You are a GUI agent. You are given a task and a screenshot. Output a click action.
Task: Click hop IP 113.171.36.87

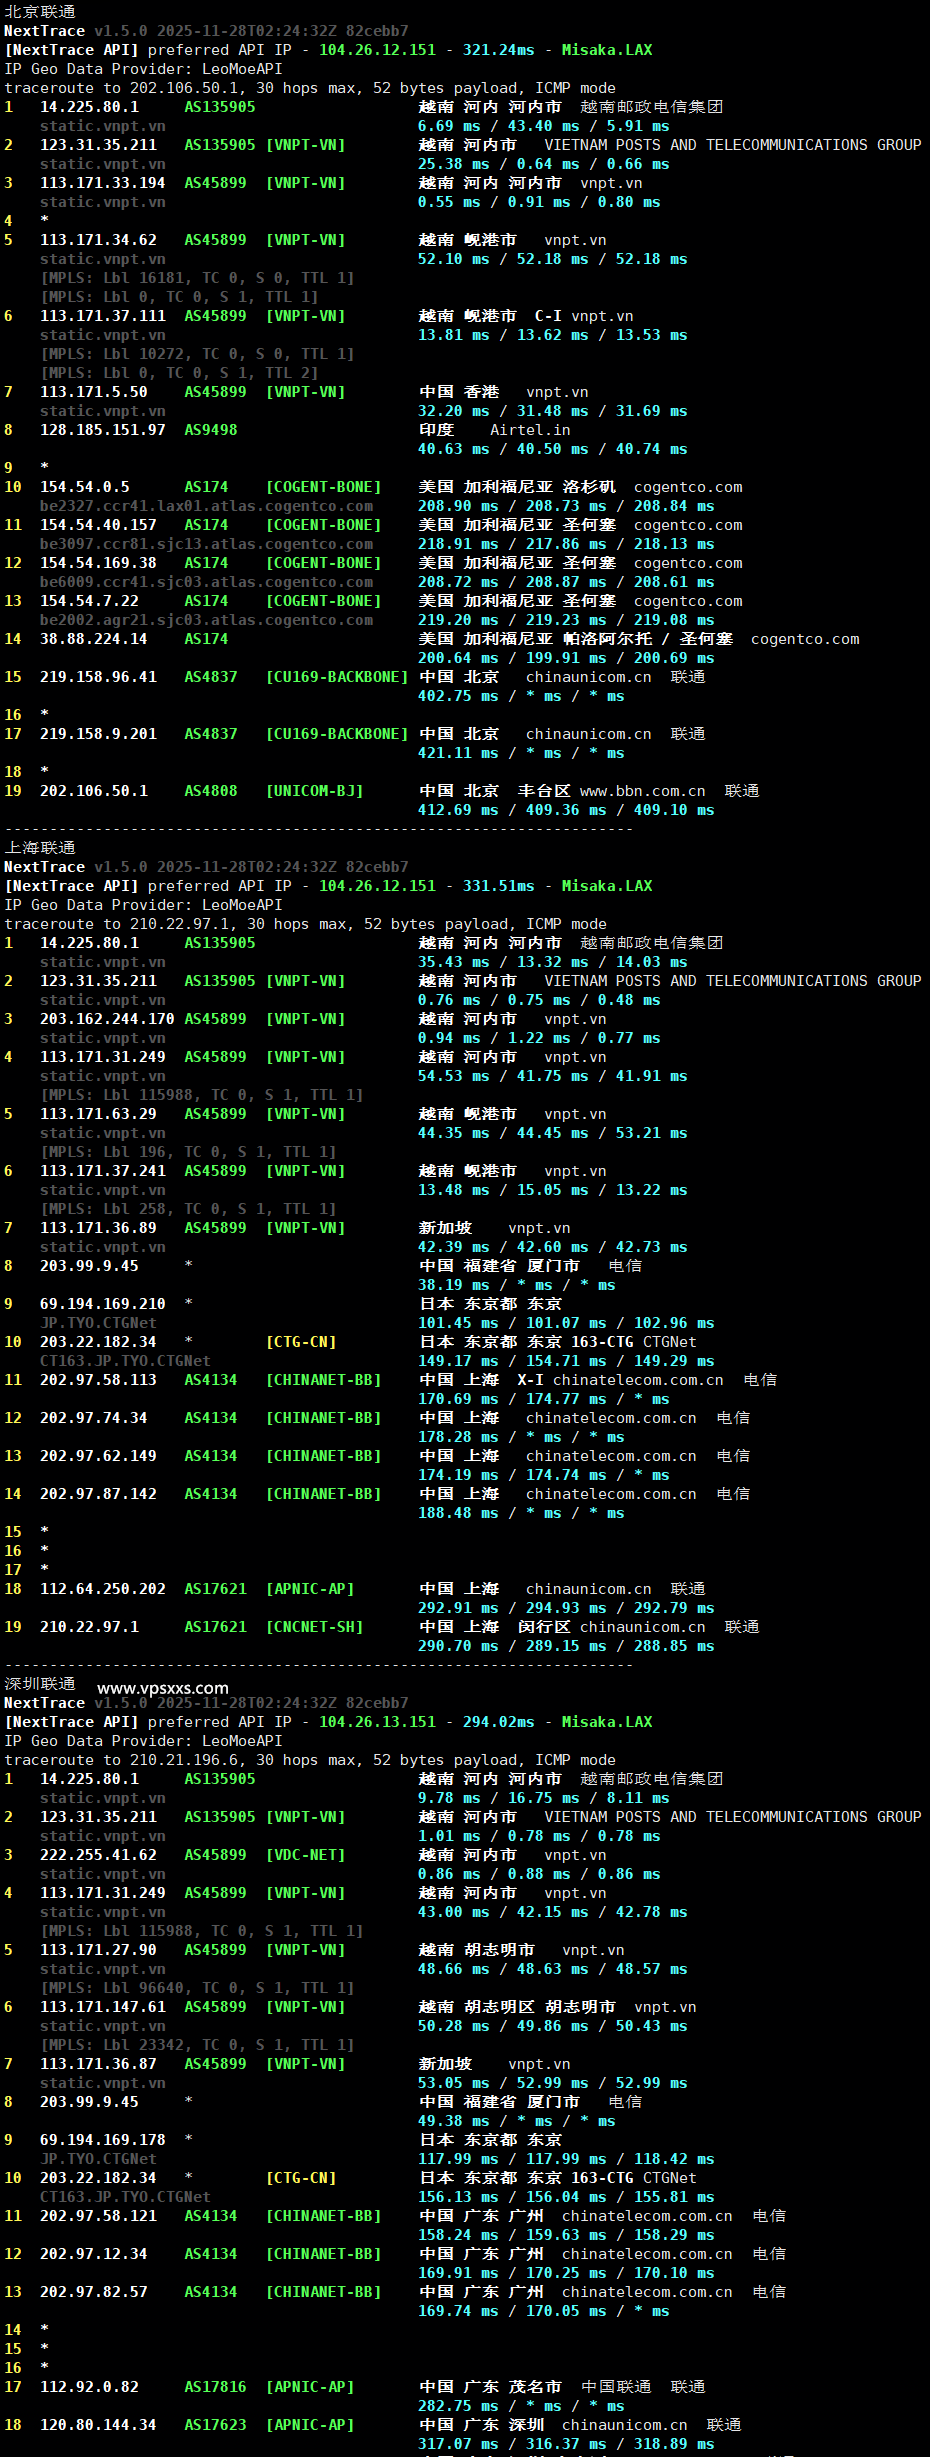[98, 2064]
